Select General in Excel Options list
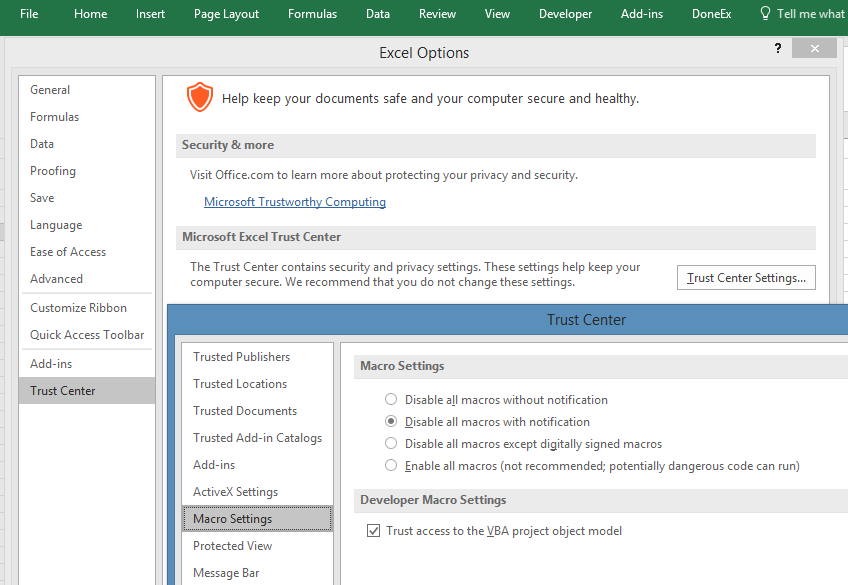 87,90
